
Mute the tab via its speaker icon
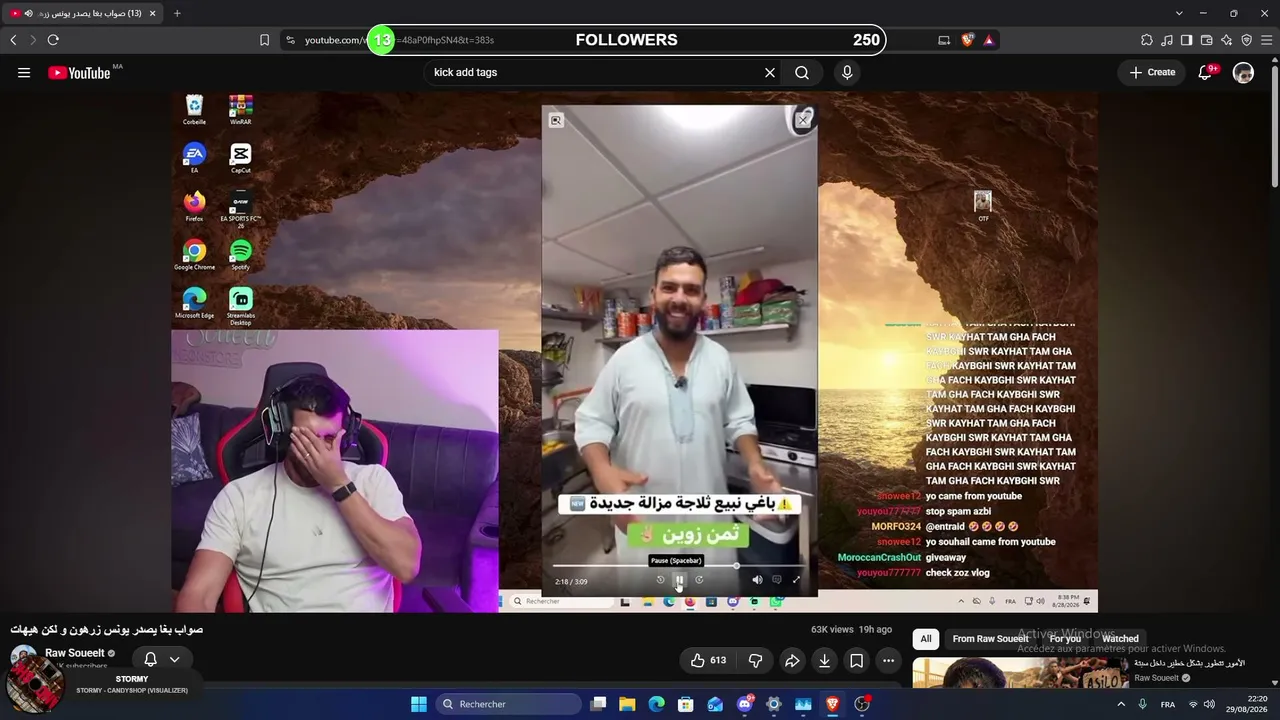point(28,13)
